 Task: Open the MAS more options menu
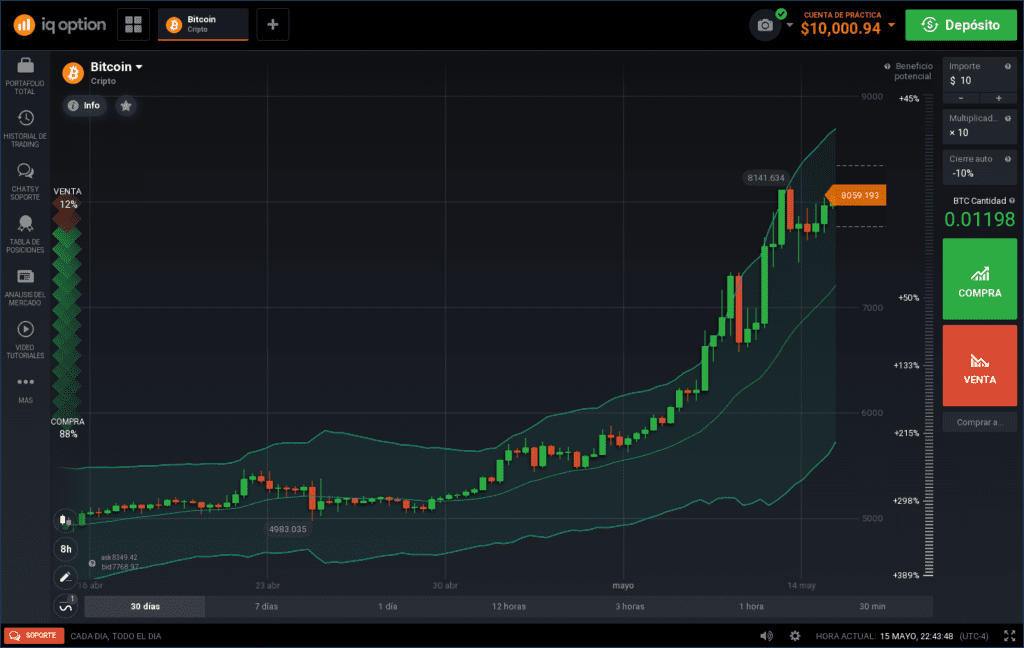[x=25, y=389]
